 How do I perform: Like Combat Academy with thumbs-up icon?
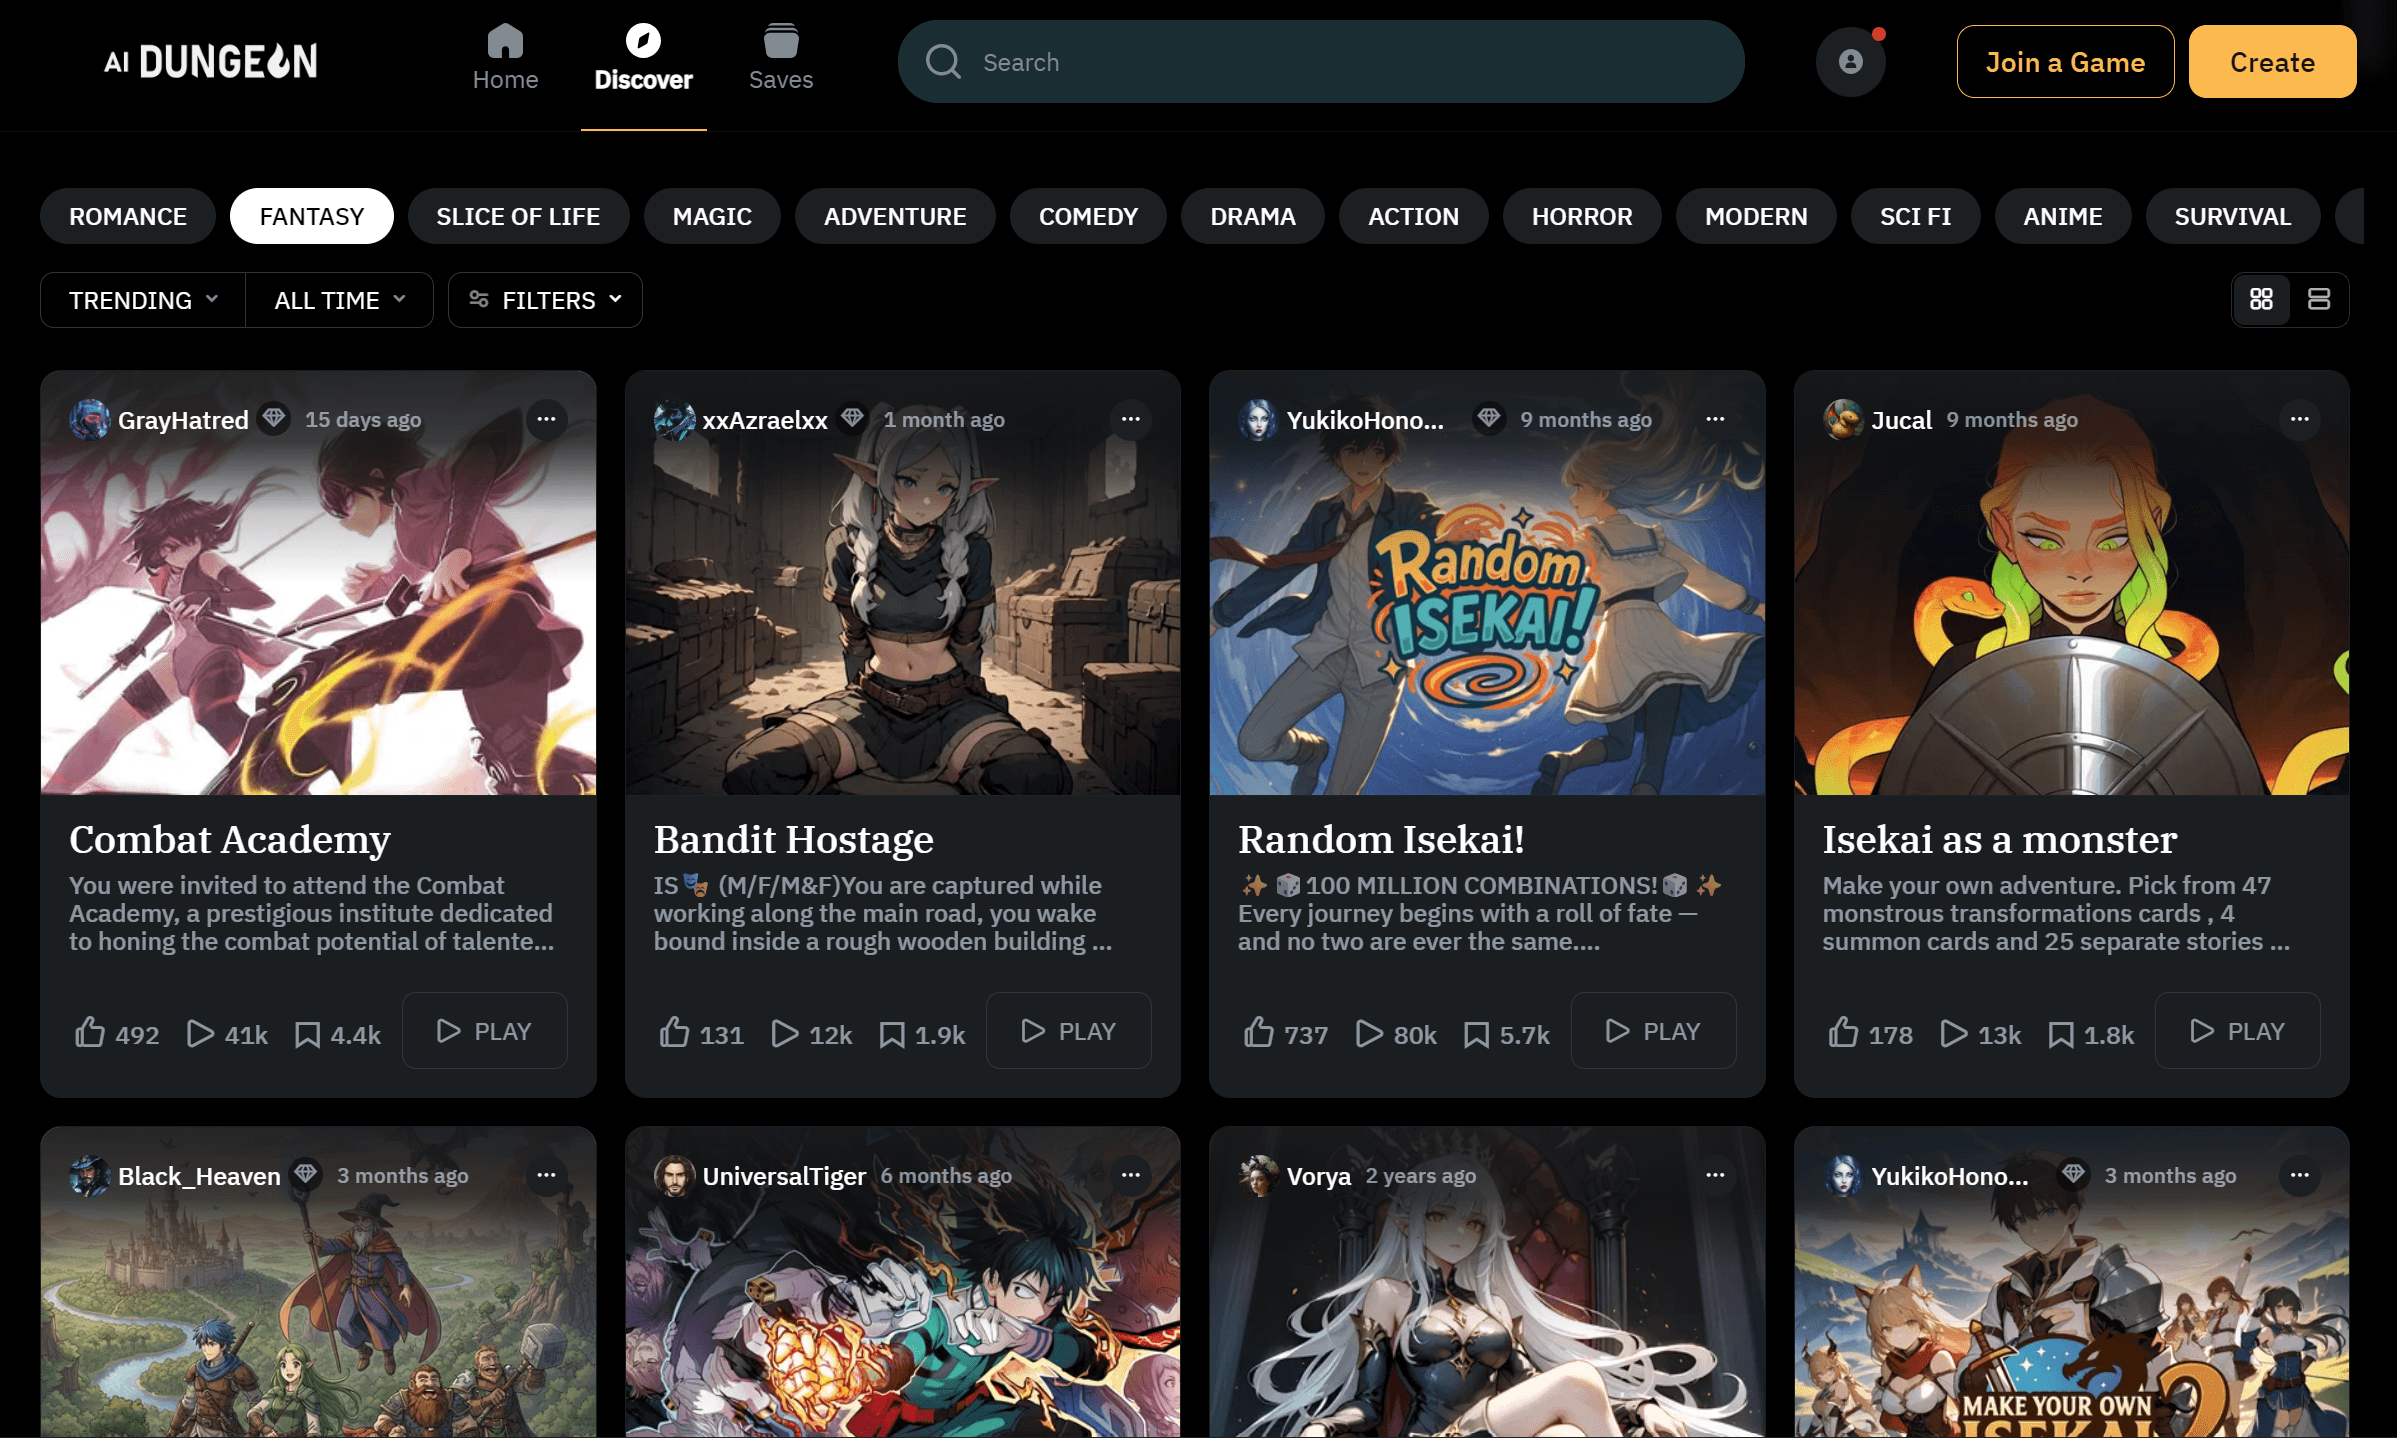click(x=90, y=1032)
